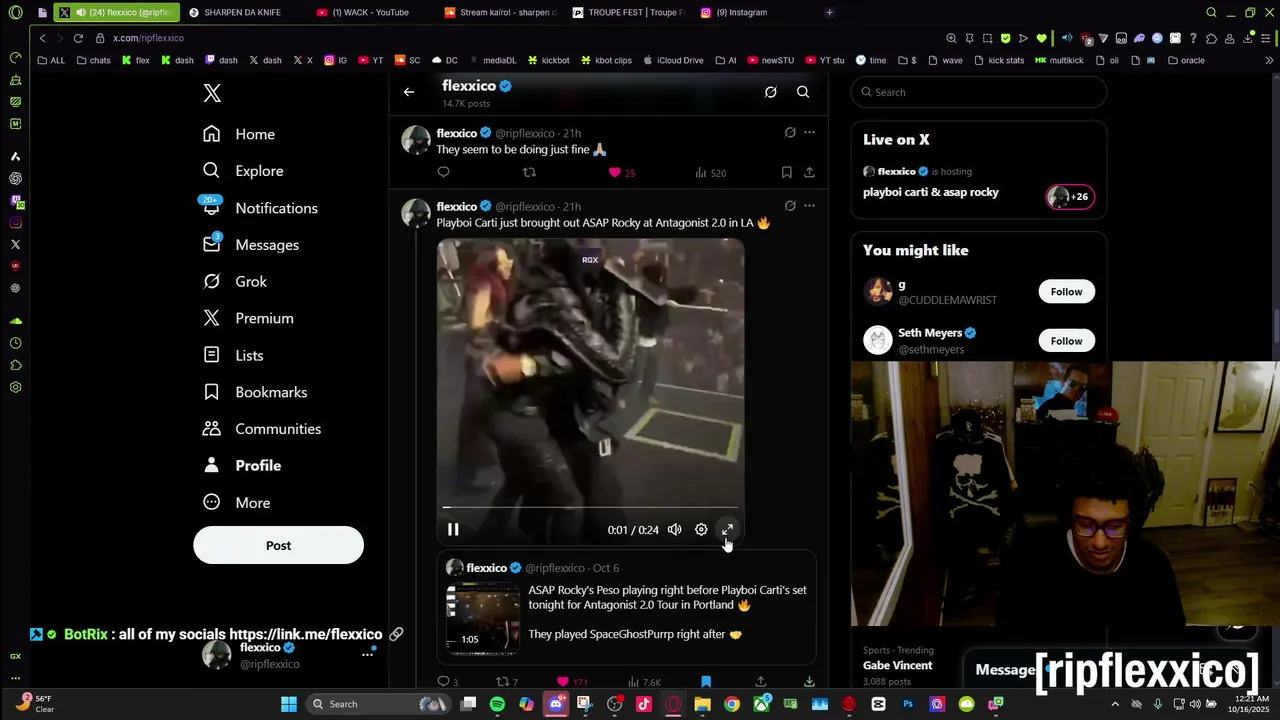The width and height of the screenshot is (1280, 720).
Task: Open Grok from the sidebar
Action: click(234, 282)
